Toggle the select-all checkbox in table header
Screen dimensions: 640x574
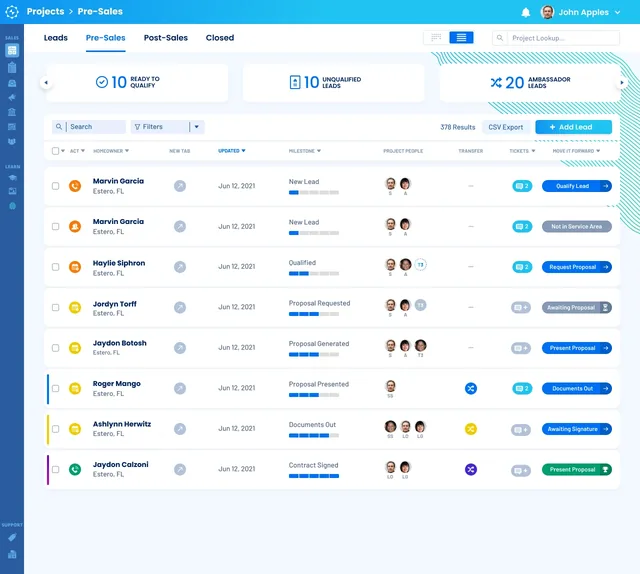tap(56, 151)
